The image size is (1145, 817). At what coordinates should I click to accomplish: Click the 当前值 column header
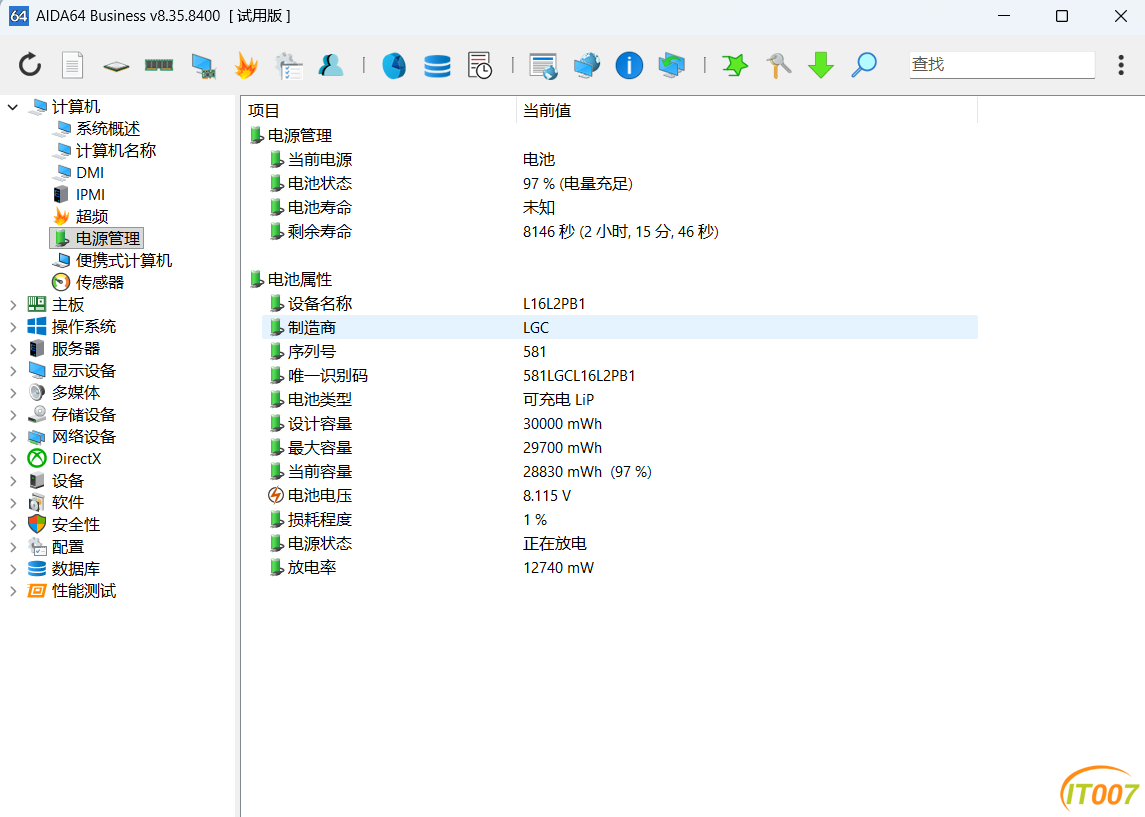pyautogui.click(x=747, y=110)
